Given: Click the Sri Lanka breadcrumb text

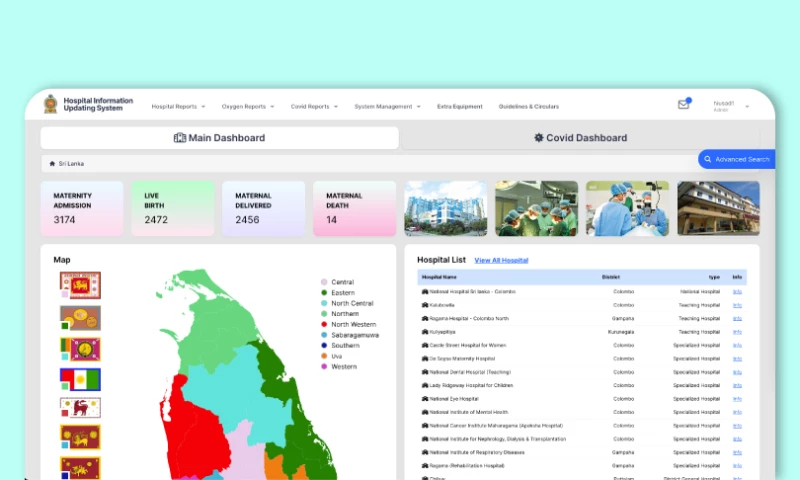Looking at the screenshot, I should 71,164.
